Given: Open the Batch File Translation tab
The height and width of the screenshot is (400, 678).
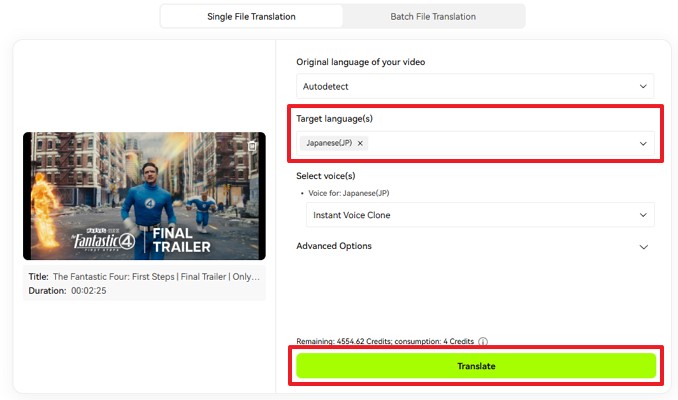Looking at the screenshot, I should pos(433,16).
